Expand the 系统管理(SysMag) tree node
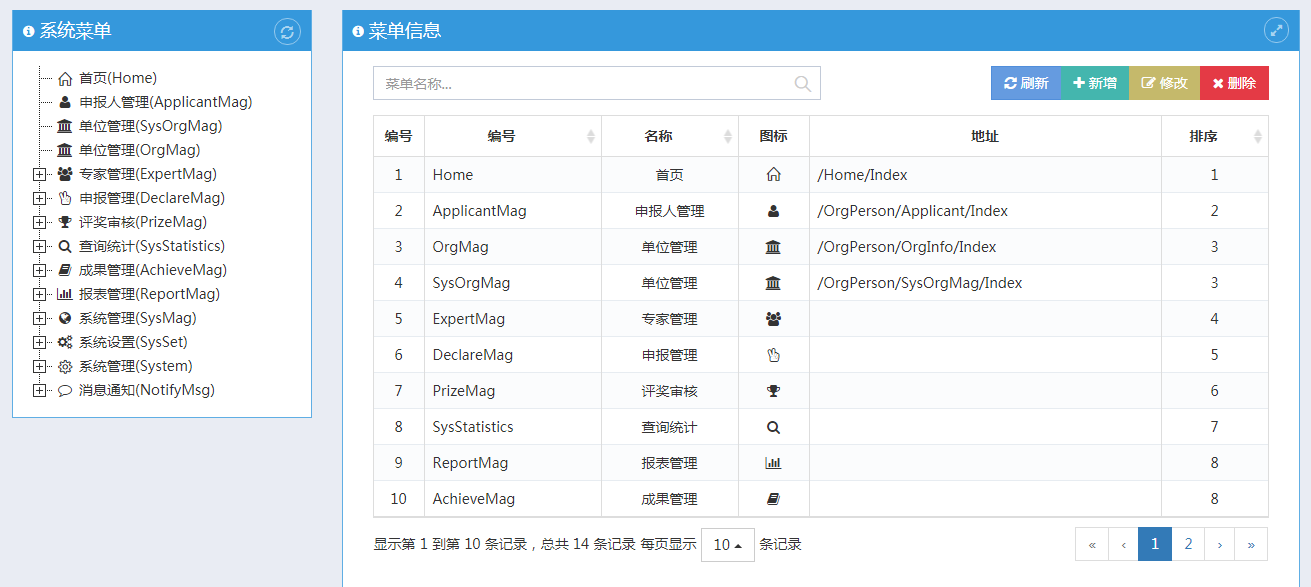This screenshot has height=587, width=1311. (39, 318)
